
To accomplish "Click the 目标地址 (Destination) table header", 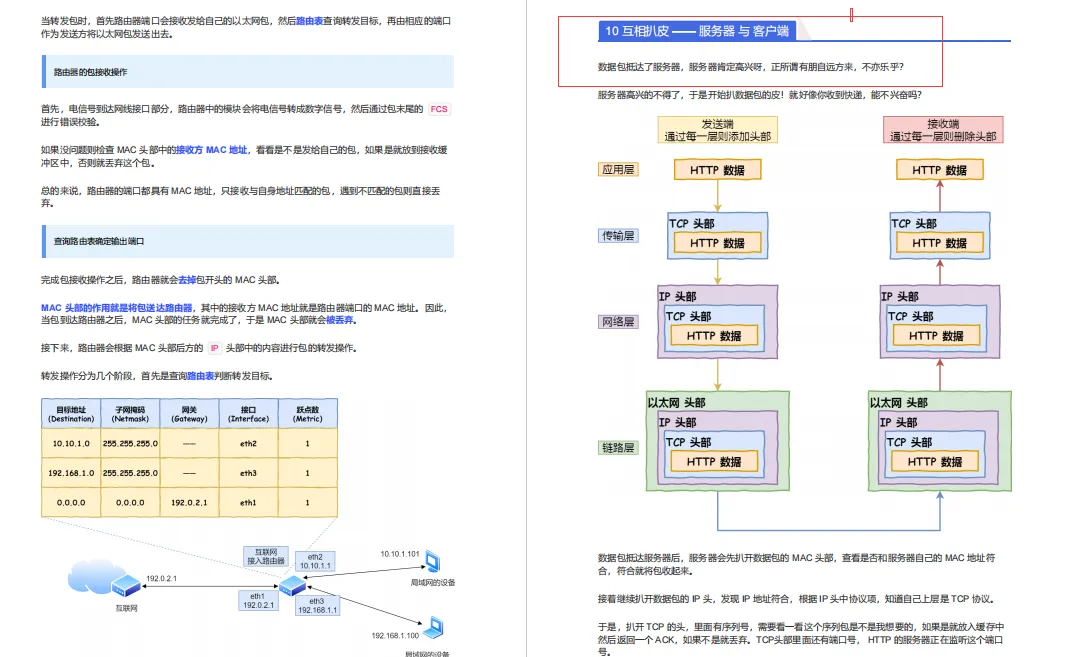I will pyautogui.click(x=71, y=414).
